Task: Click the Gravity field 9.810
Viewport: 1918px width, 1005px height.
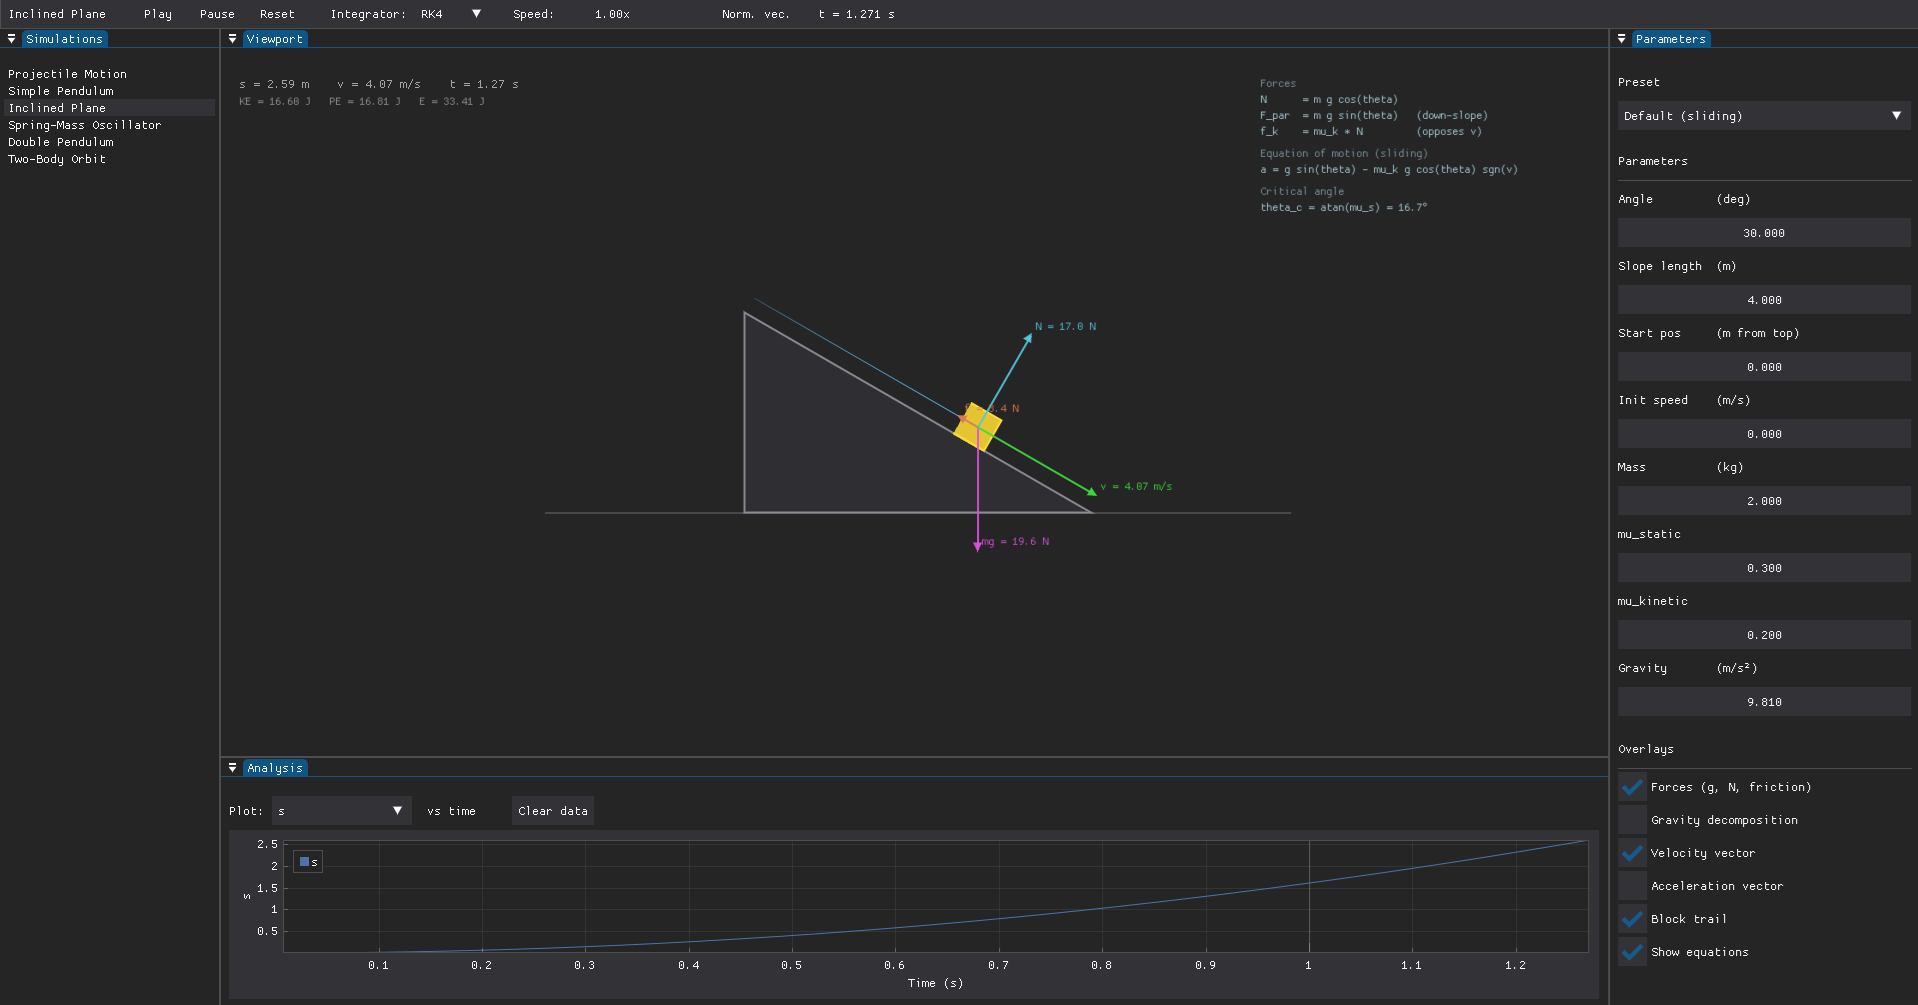Action: click(1764, 702)
